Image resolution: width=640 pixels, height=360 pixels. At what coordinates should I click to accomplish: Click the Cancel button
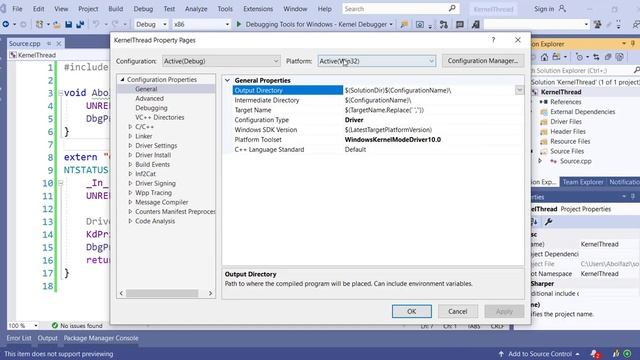[x=458, y=311]
